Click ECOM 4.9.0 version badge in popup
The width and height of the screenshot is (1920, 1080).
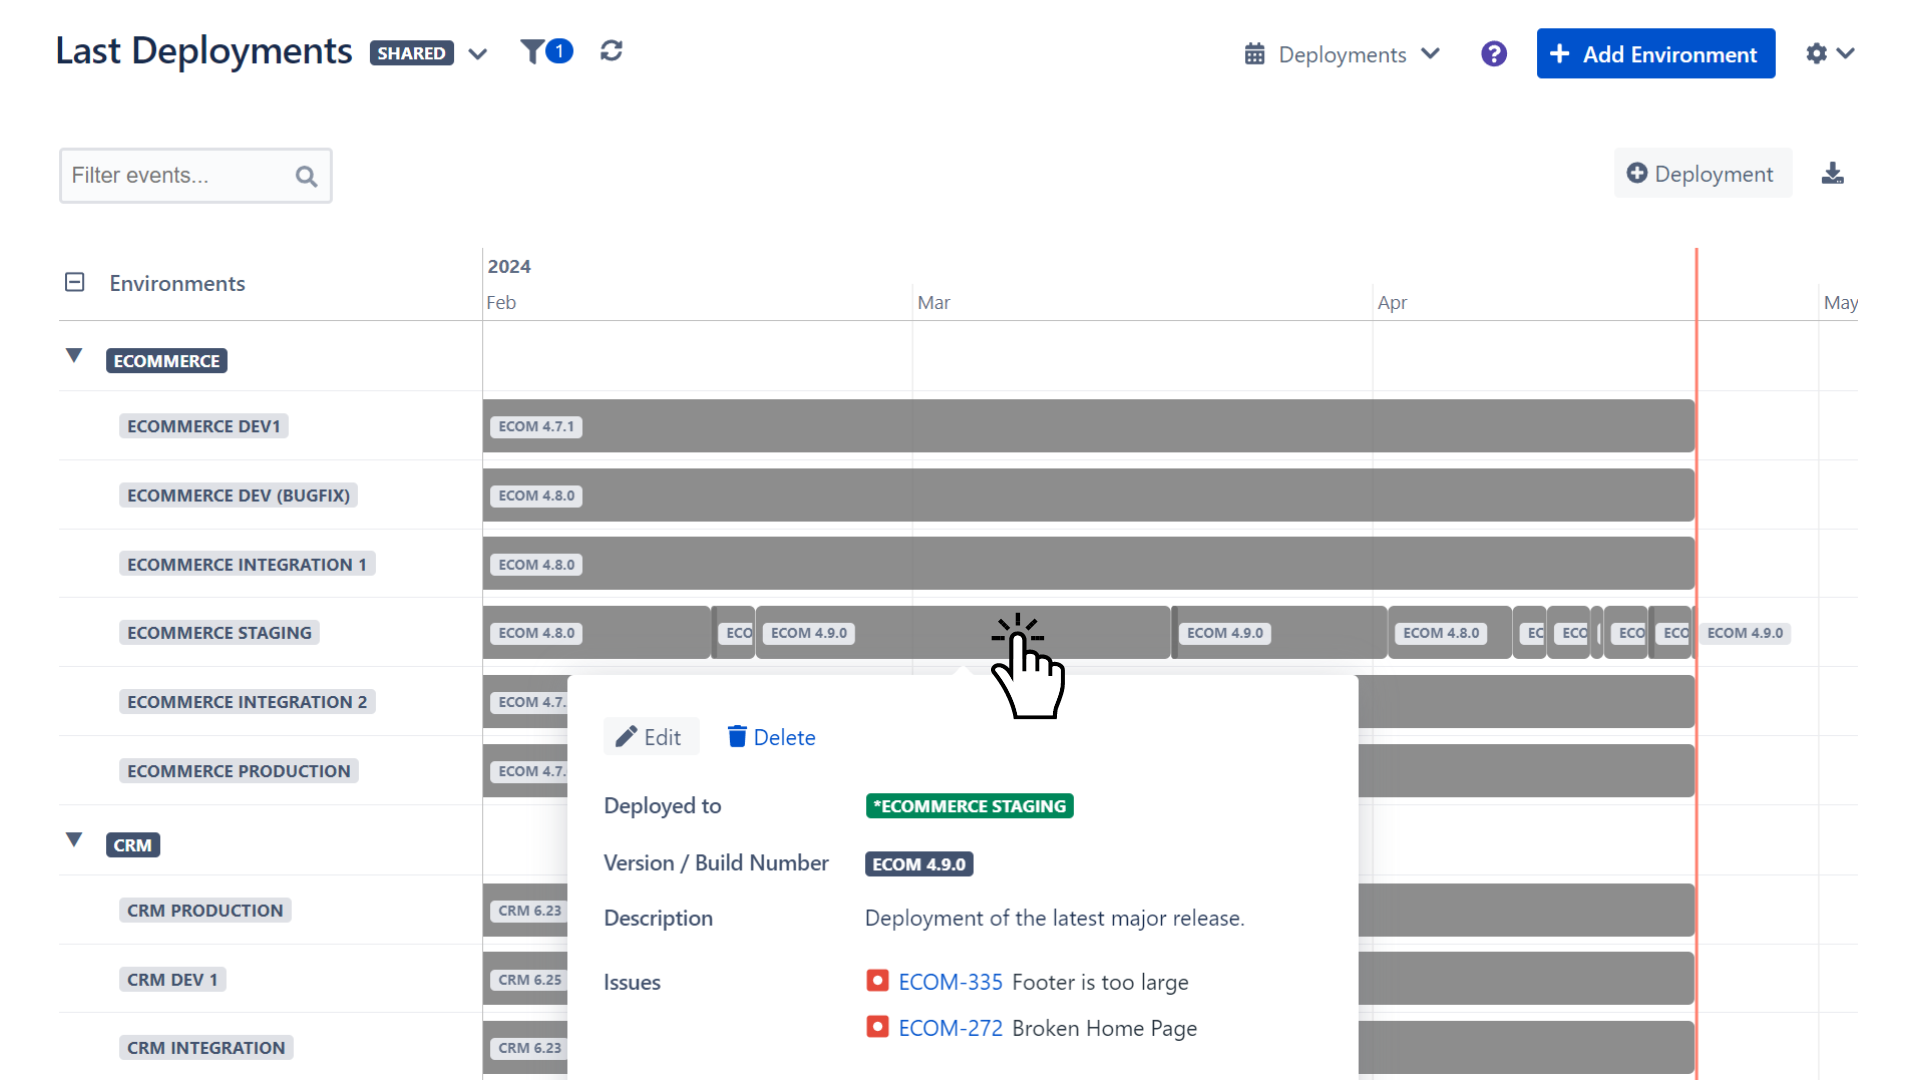point(919,864)
